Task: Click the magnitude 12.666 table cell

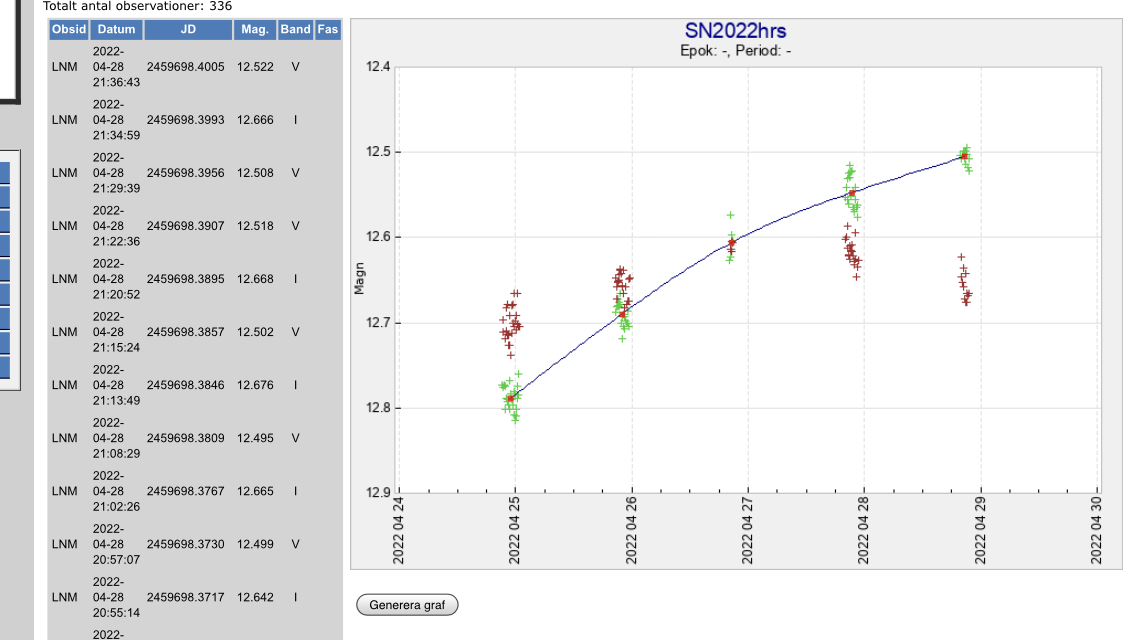Action: pyautogui.click(x=255, y=120)
